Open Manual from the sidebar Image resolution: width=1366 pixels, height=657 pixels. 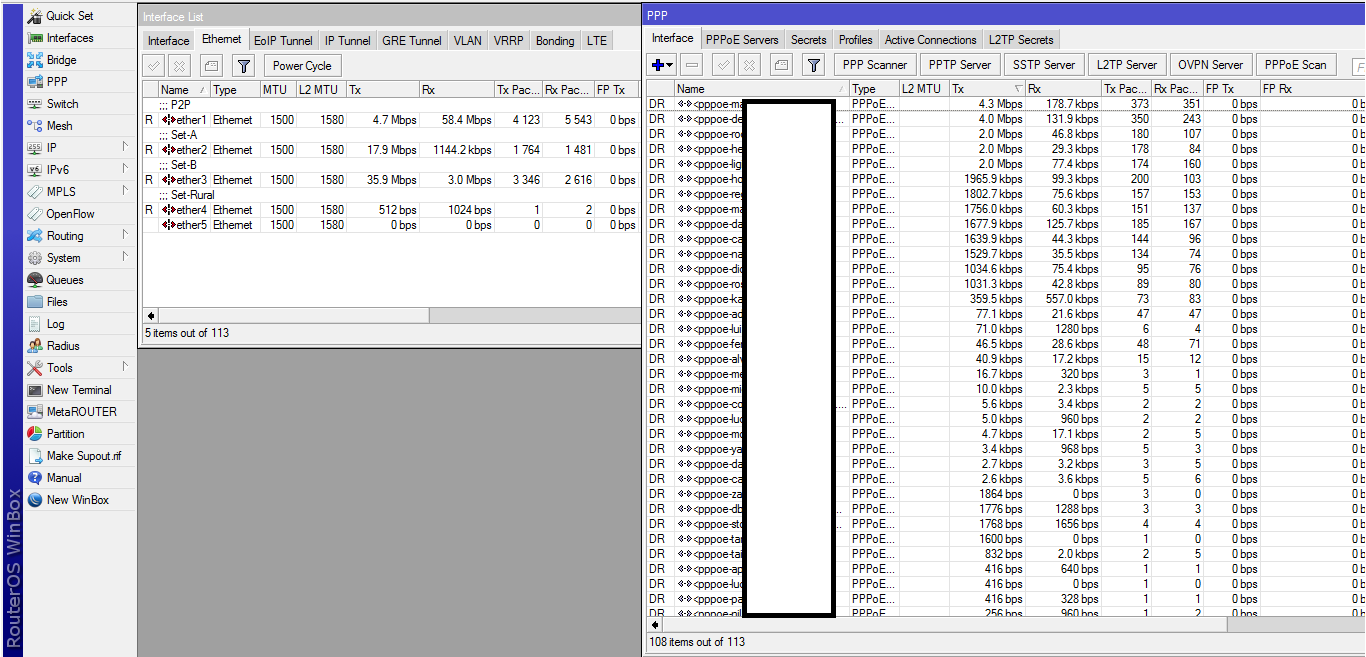click(64, 478)
